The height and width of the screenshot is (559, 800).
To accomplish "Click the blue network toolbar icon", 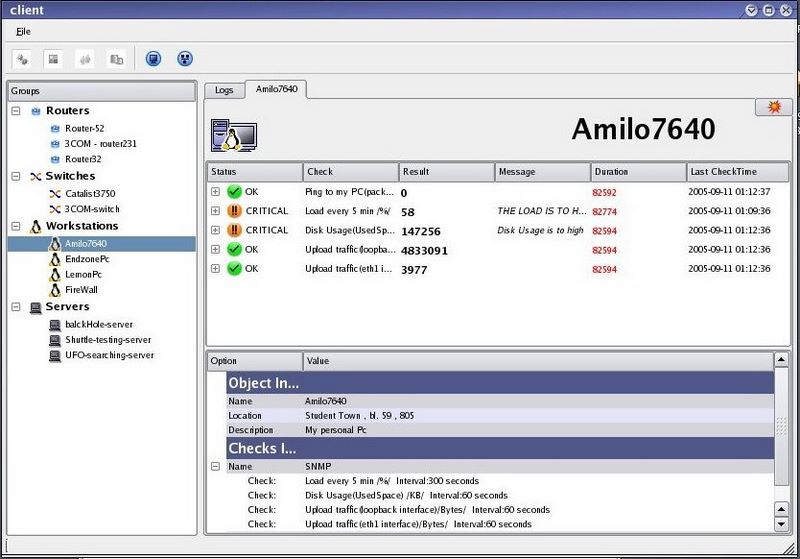I will [x=184, y=59].
